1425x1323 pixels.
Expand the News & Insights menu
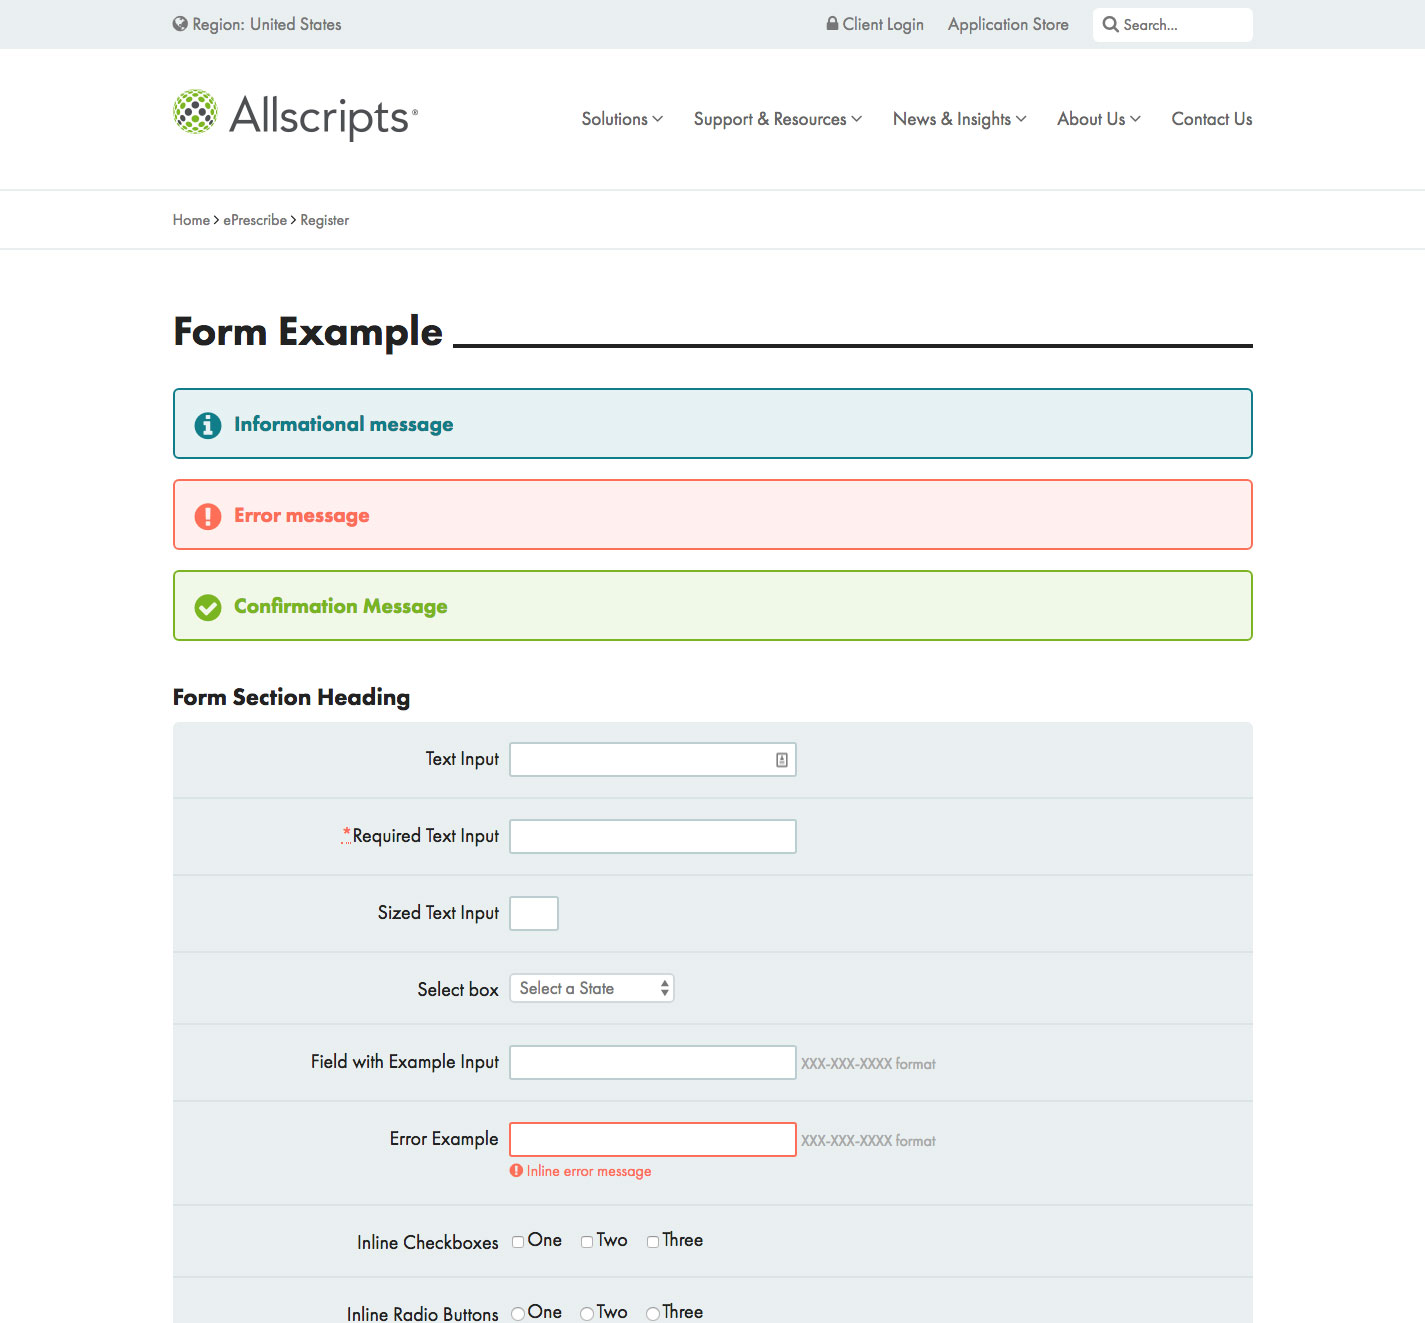tap(959, 119)
